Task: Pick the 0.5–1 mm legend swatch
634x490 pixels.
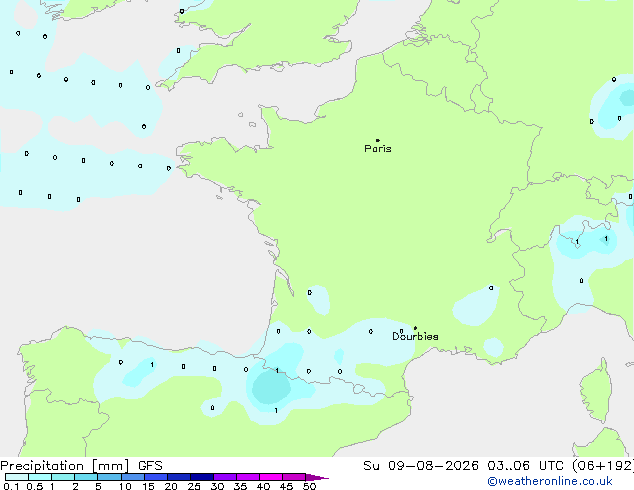Action: pyautogui.click(x=40, y=477)
